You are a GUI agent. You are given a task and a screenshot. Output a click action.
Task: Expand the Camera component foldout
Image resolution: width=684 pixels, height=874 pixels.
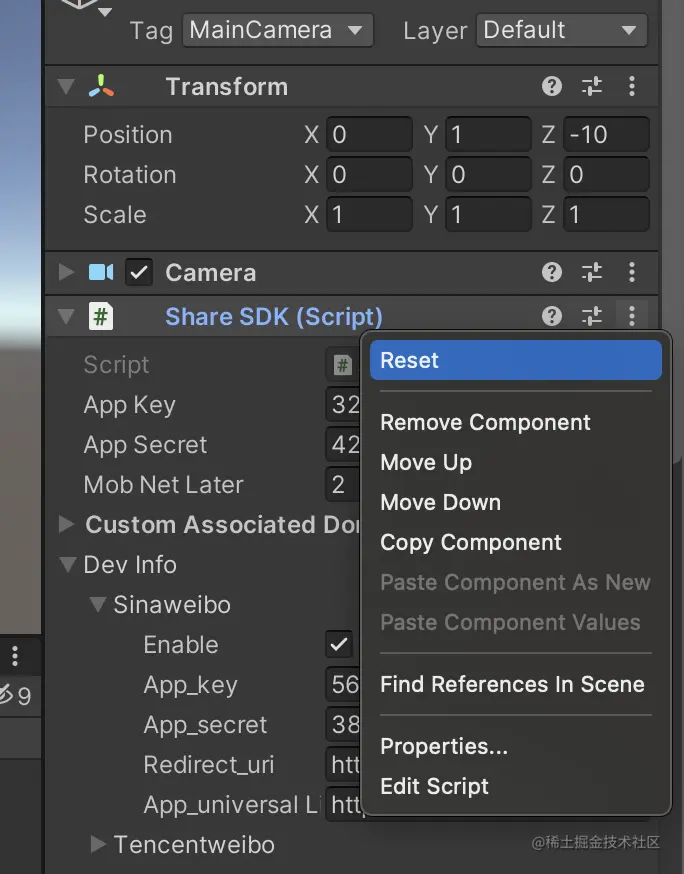(x=67, y=272)
